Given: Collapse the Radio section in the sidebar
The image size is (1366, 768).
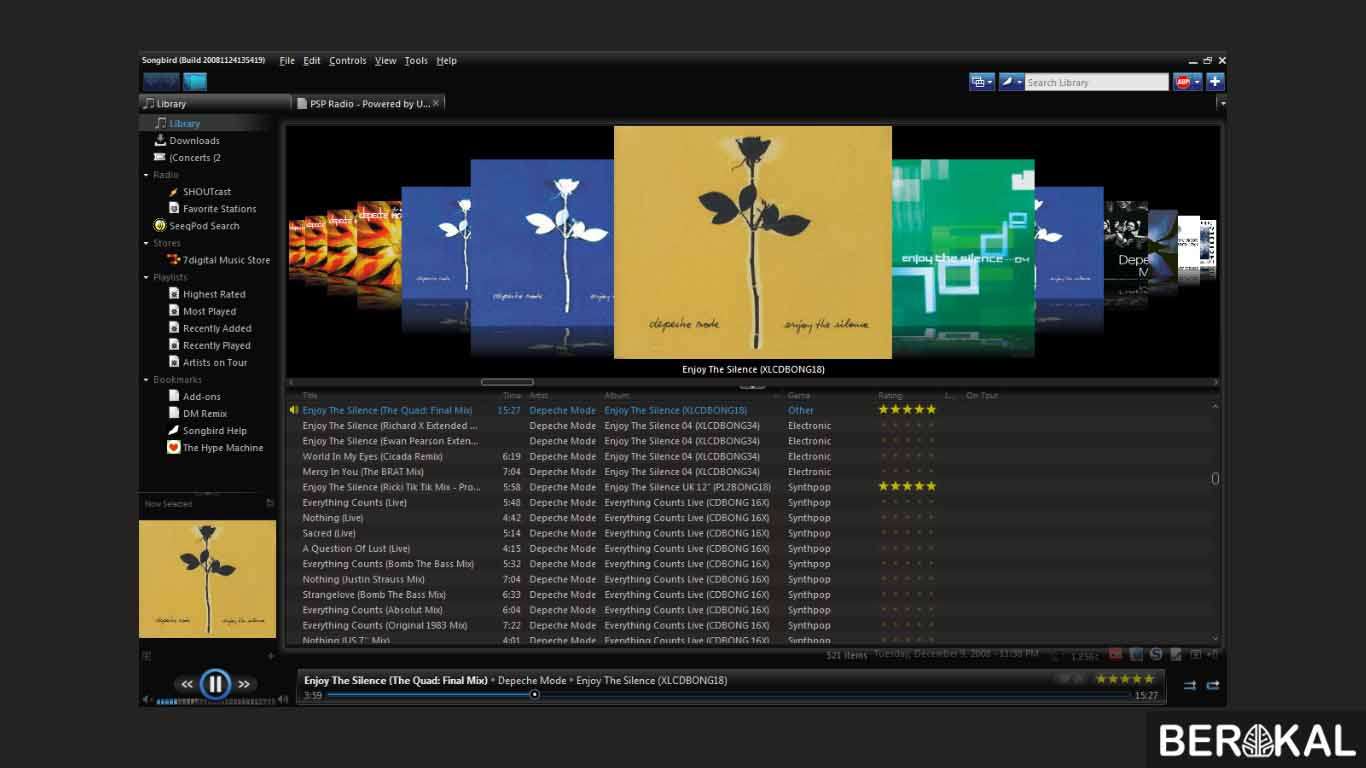Looking at the screenshot, I should click(x=148, y=174).
